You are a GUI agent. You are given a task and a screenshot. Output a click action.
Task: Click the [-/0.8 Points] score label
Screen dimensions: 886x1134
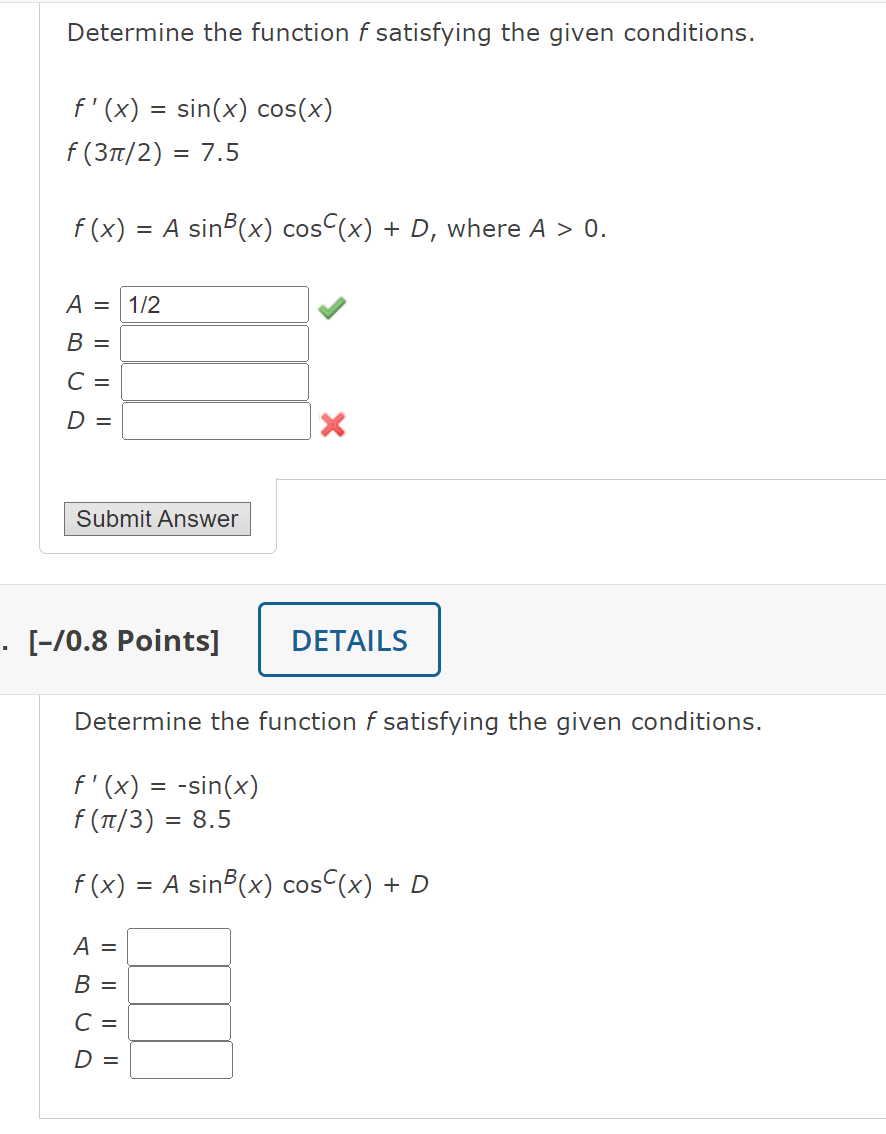coord(126,640)
